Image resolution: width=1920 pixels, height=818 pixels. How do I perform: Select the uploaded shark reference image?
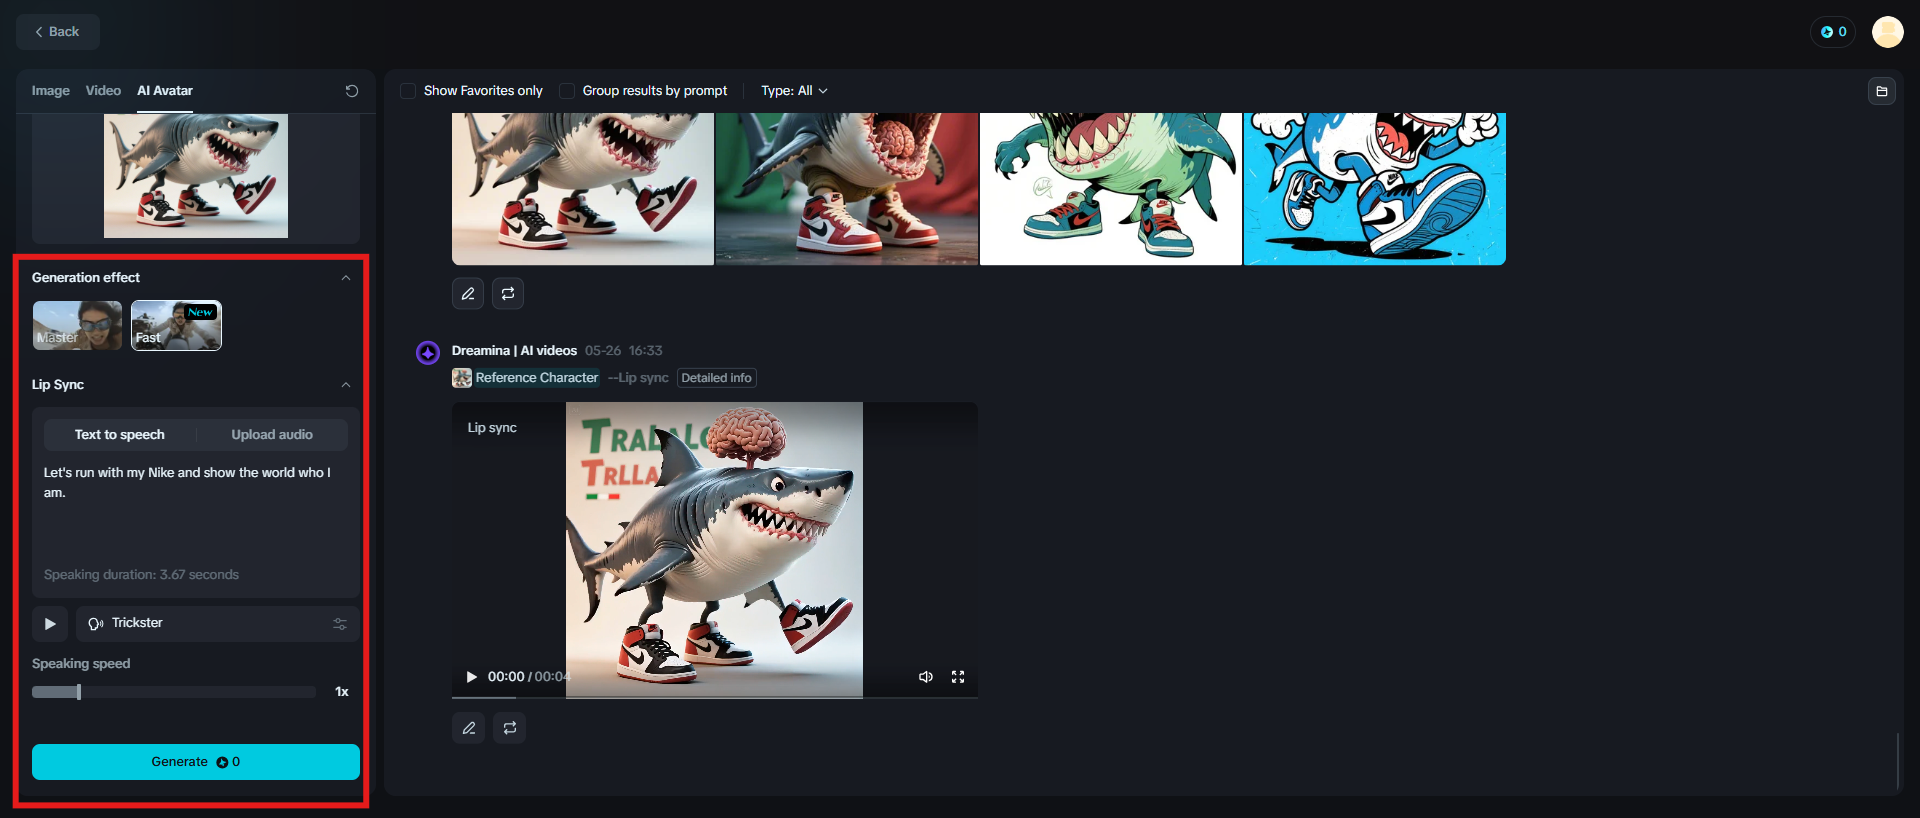pos(196,176)
